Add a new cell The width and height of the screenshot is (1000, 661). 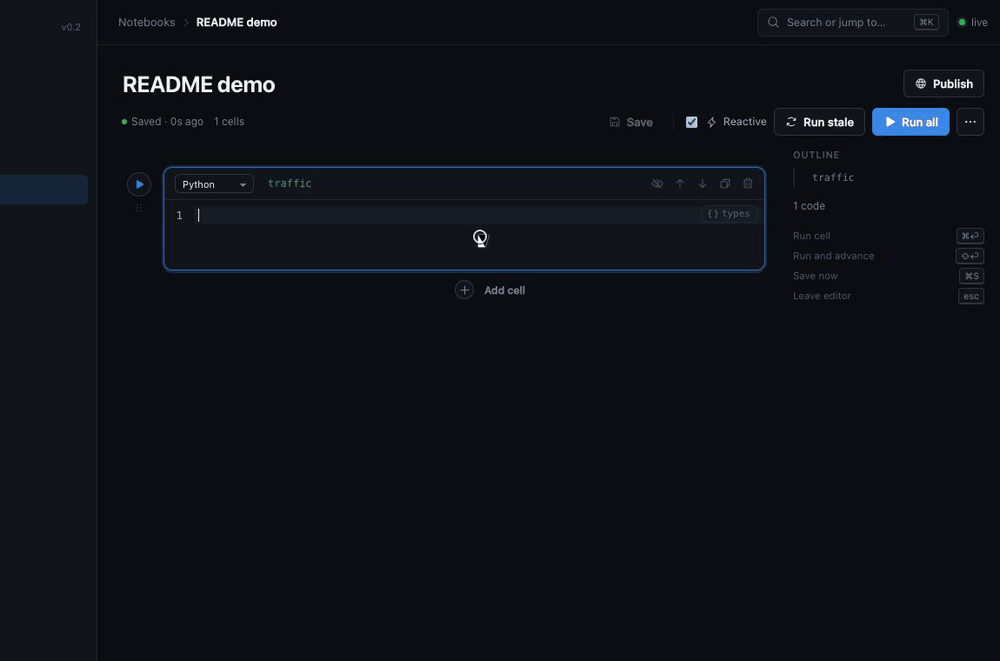pos(490,290)
